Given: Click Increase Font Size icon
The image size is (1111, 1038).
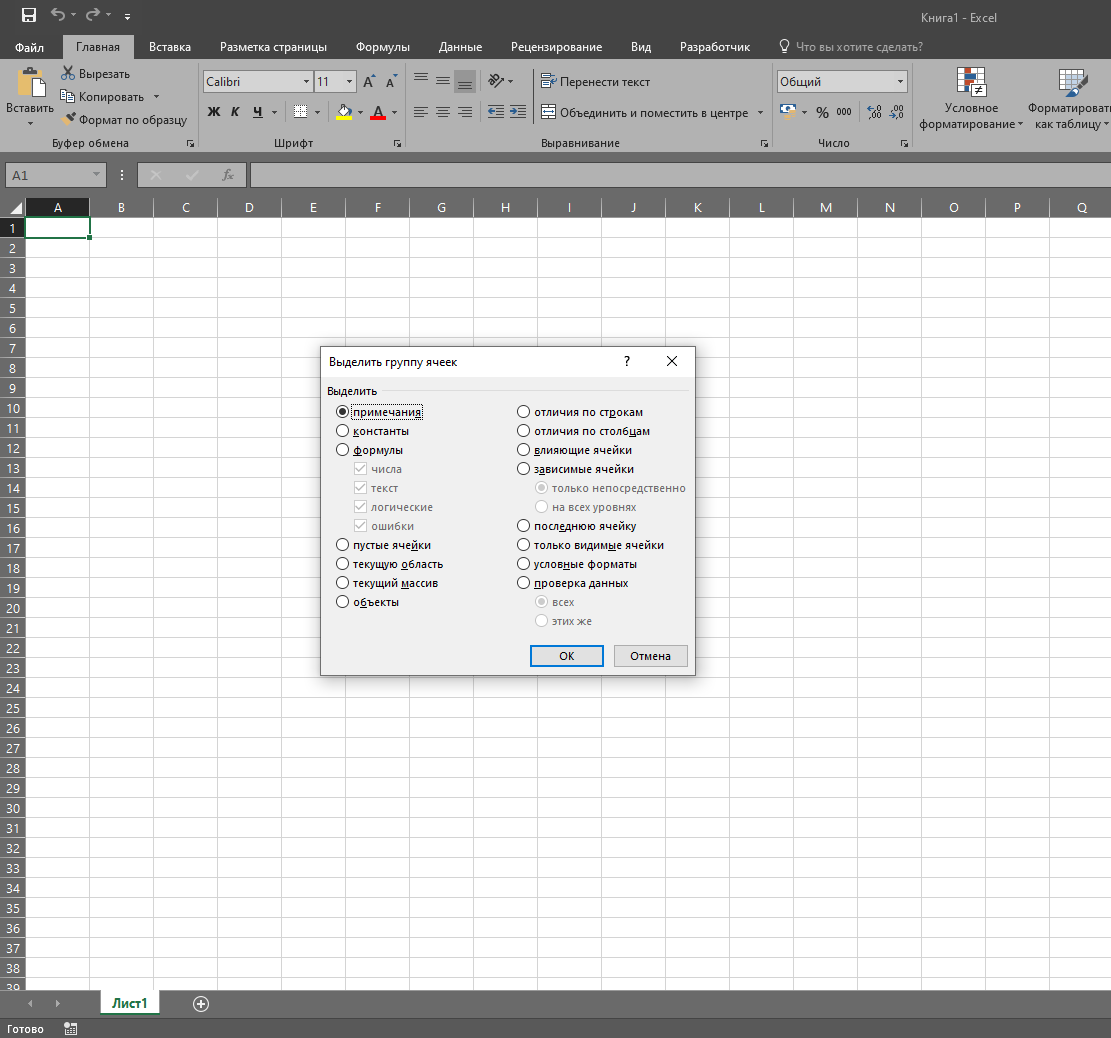Looking at the screenshot, I should point(369,82).
